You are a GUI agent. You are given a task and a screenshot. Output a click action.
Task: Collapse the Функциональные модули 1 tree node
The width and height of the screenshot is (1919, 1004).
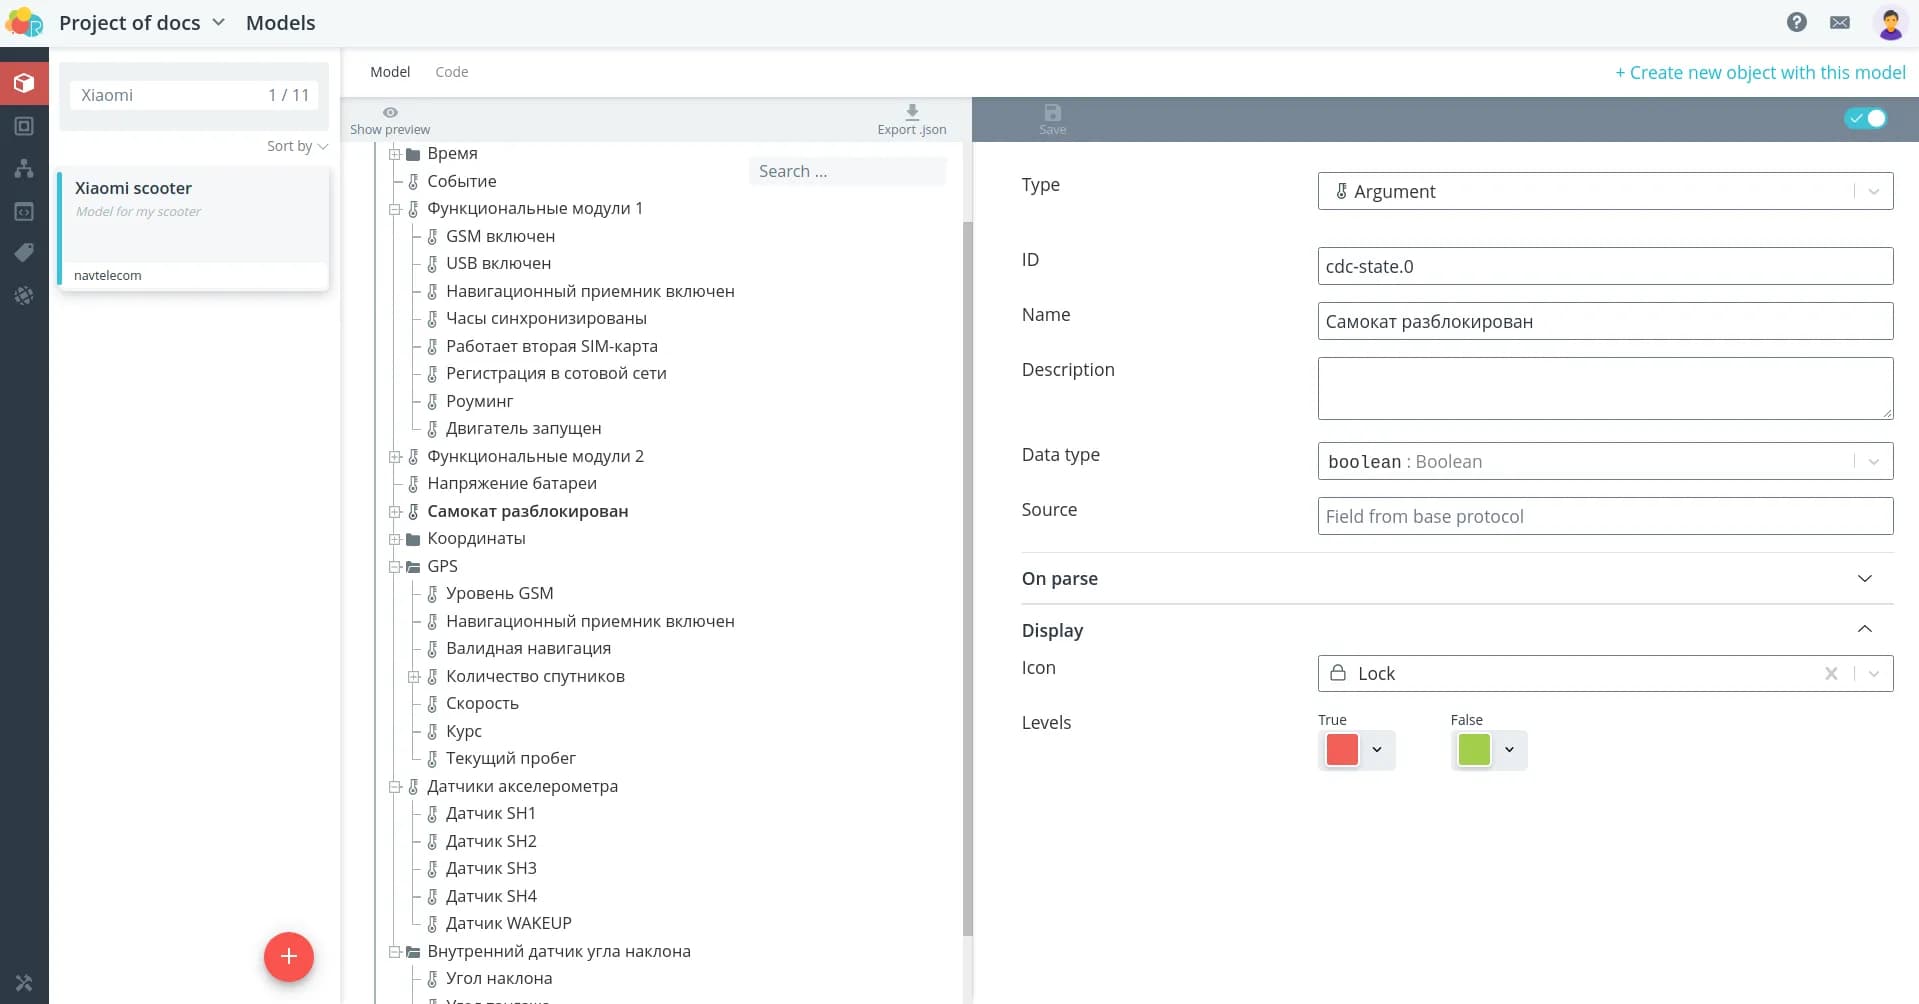[x=395, y=209]
